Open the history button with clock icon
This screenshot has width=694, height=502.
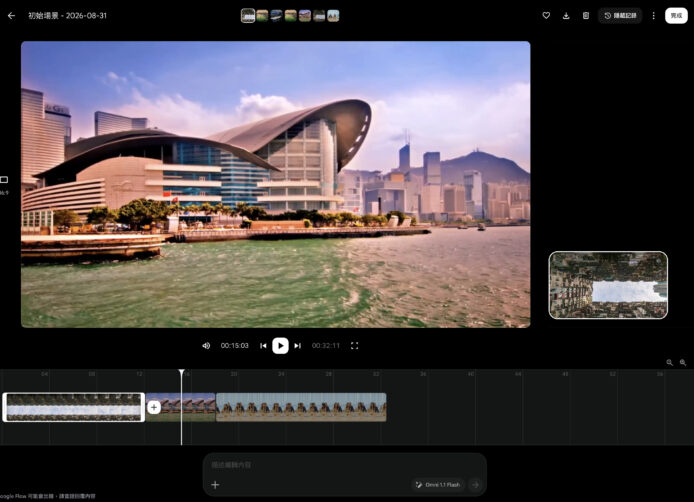coord(620,15)
